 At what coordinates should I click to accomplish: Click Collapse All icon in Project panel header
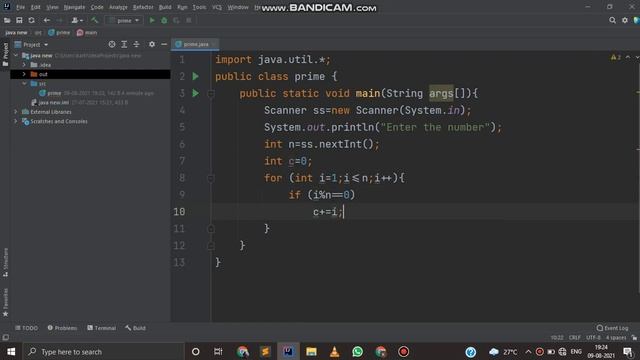pyautogui.click(x=136, y=44)
